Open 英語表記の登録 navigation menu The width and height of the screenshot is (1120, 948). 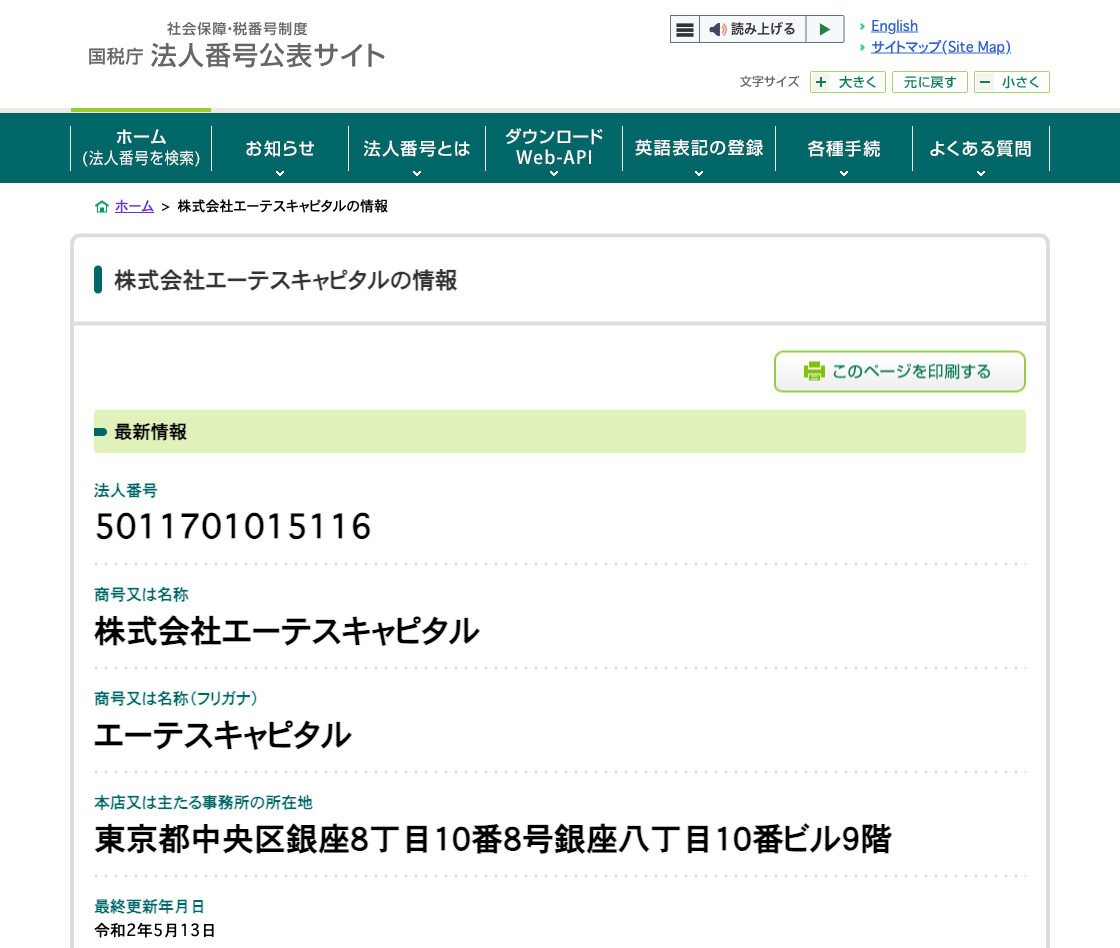point(699,148)
